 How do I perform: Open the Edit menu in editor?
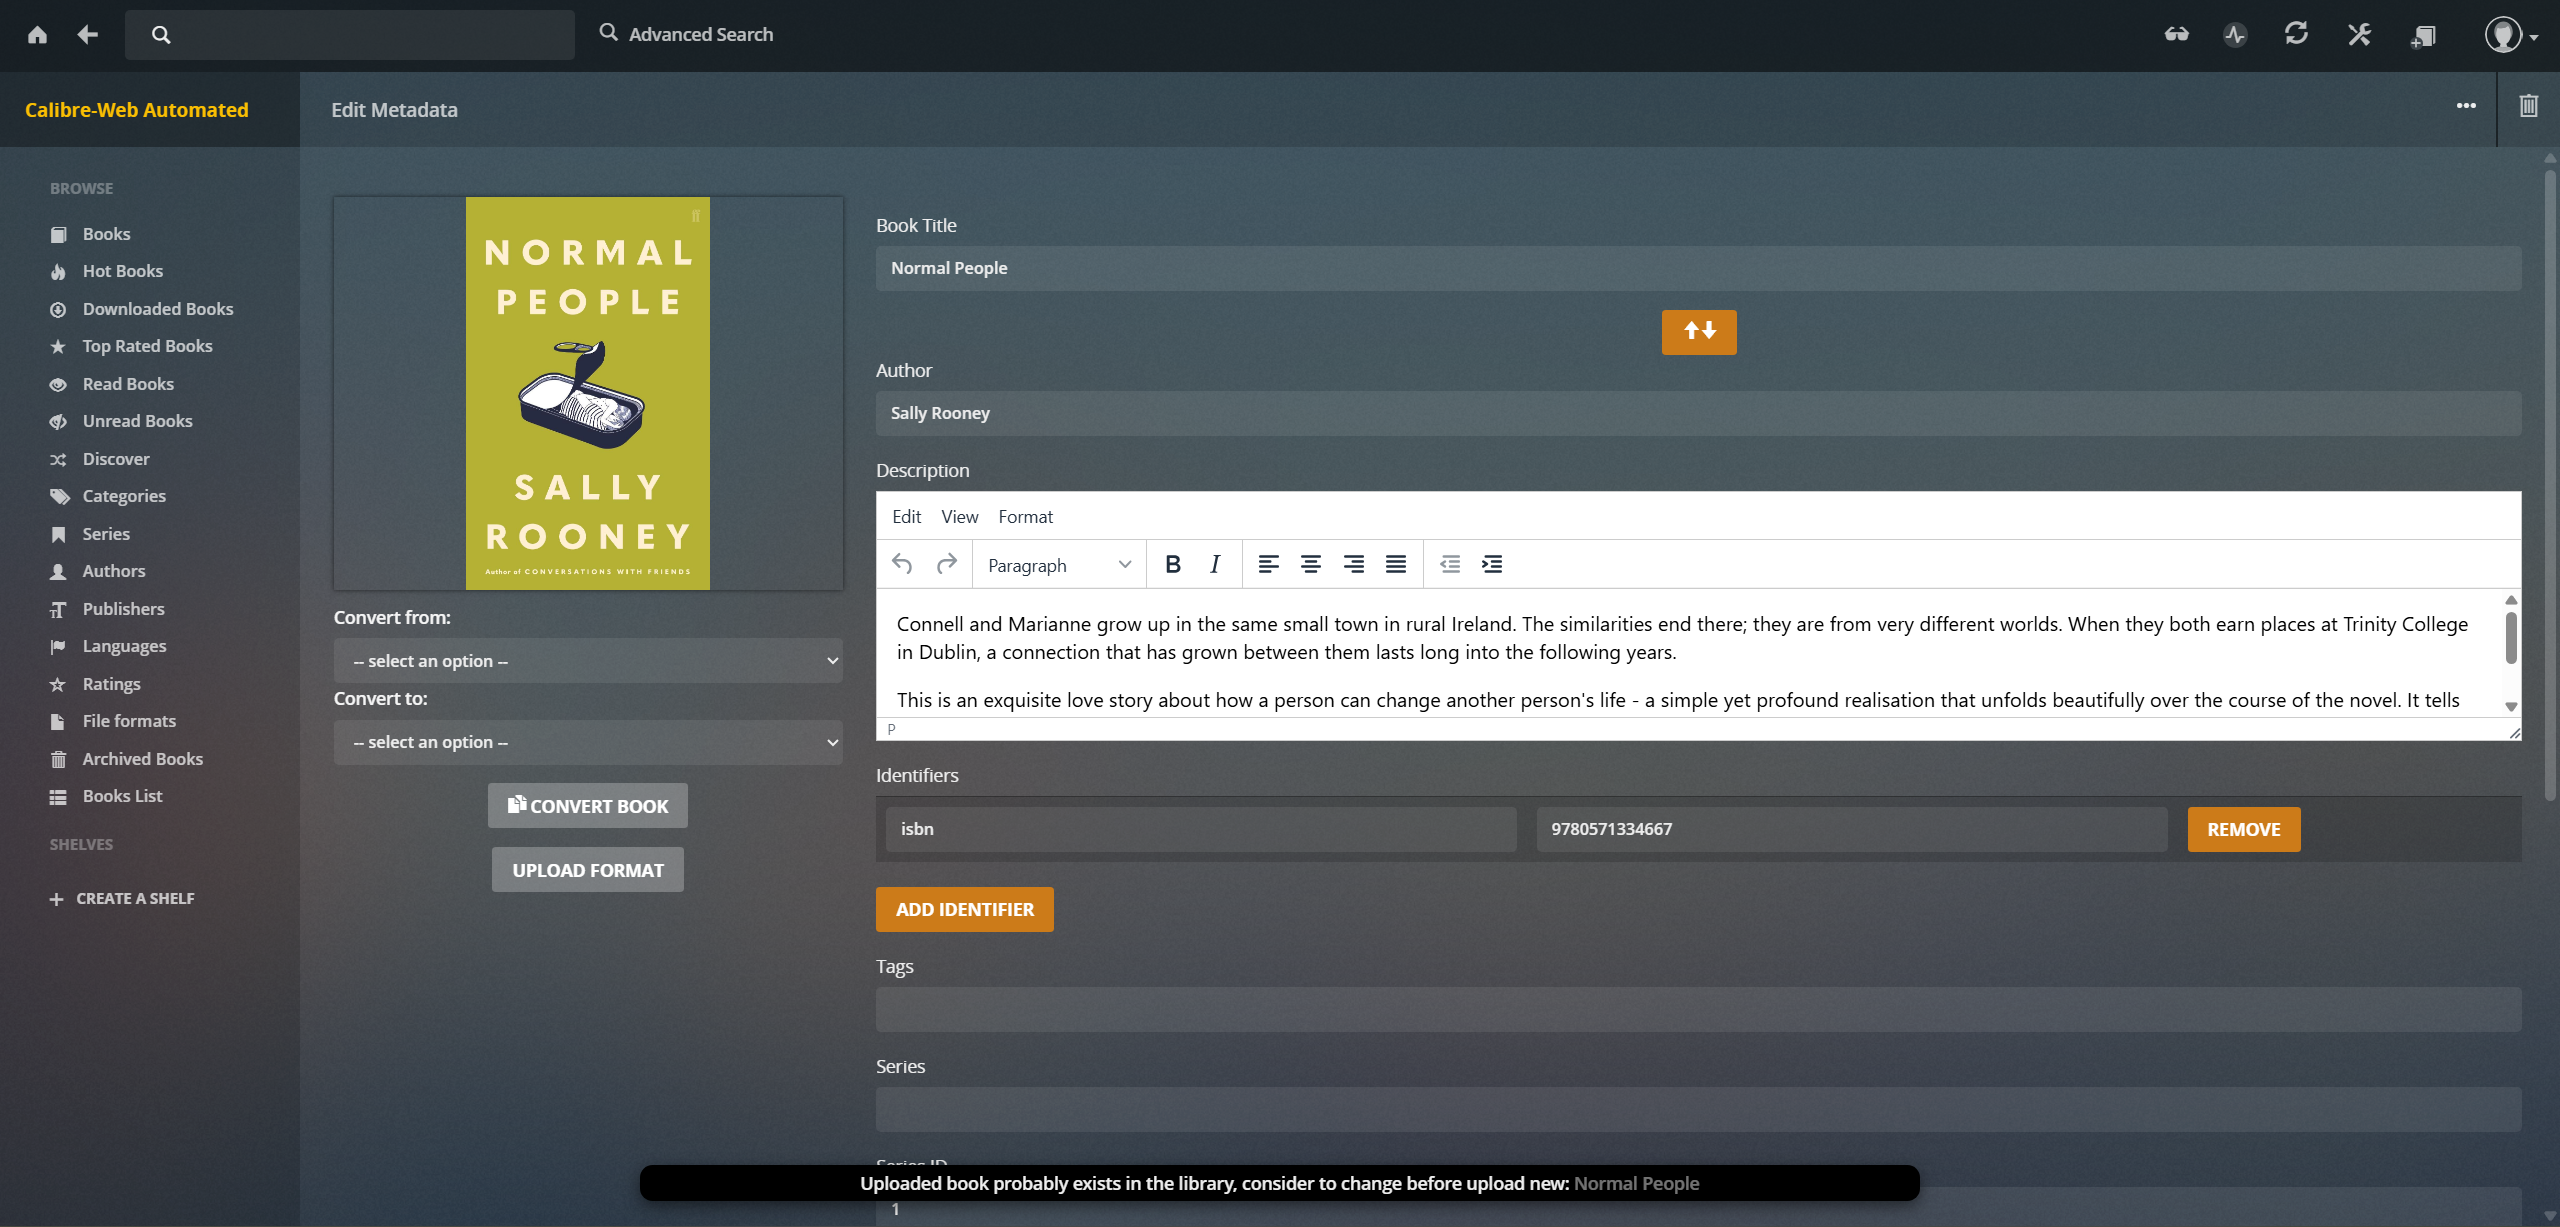(x=906, y=516)
